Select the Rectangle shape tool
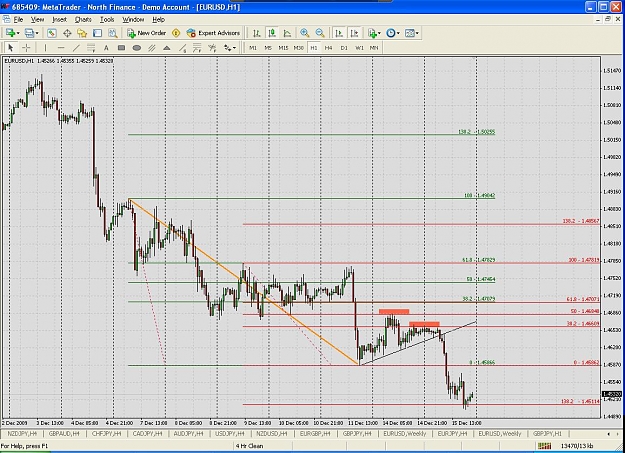The image size is (625, 453). [121, 48]
